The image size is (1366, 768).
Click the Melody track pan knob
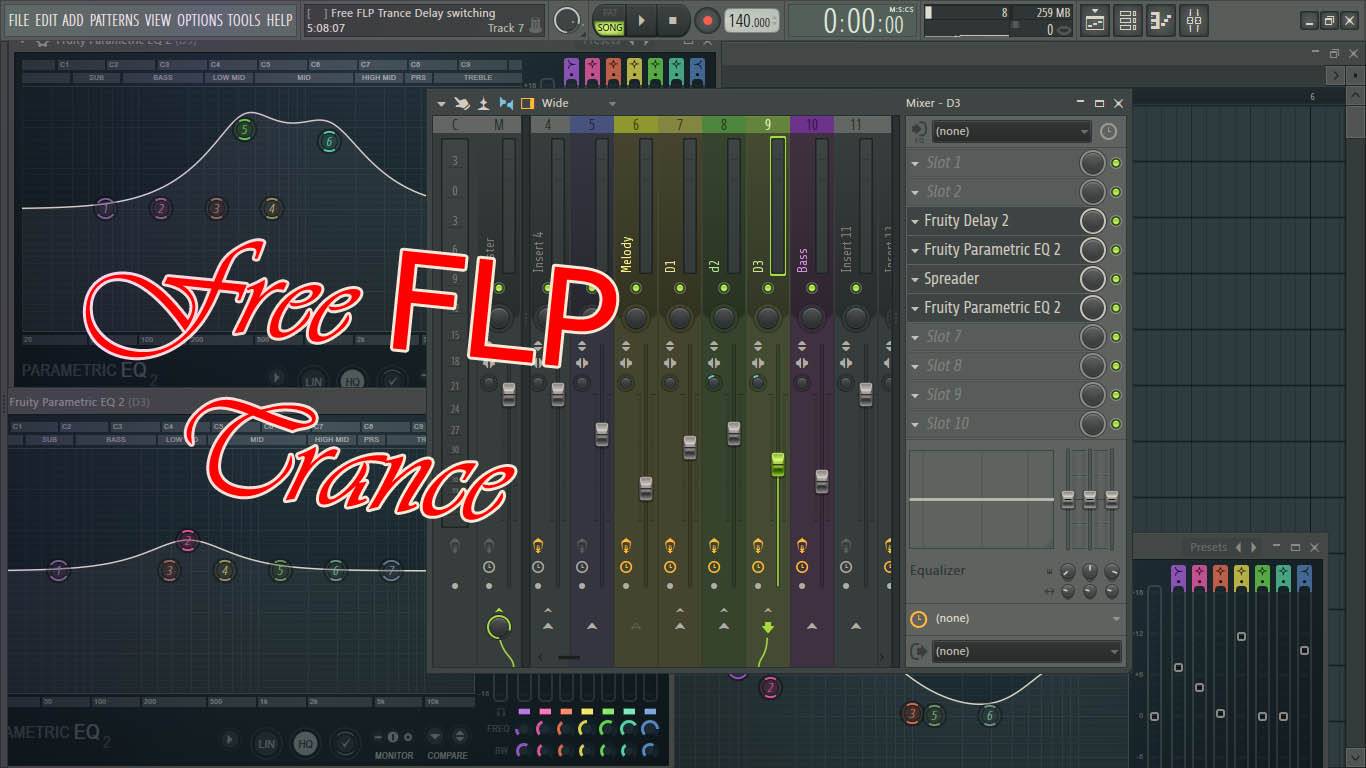click(635, 318)
